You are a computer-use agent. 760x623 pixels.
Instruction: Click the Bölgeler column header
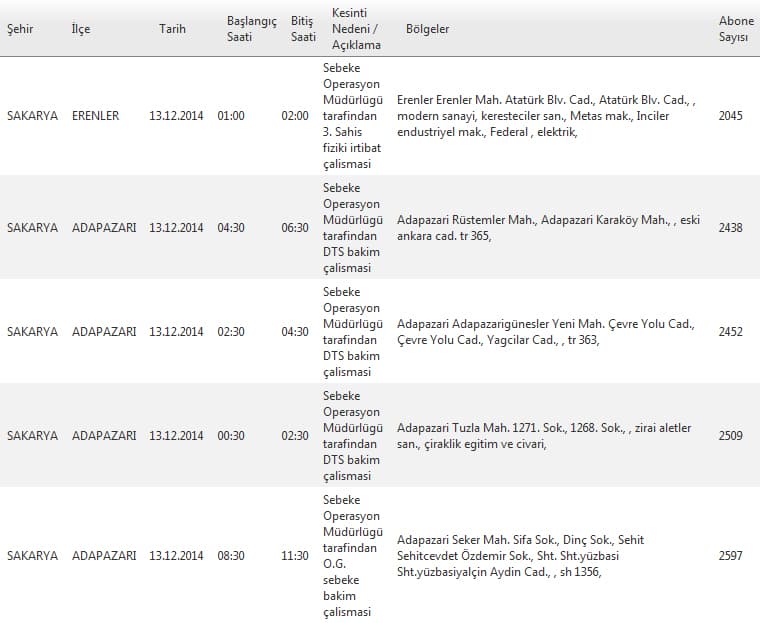point(427,29)
